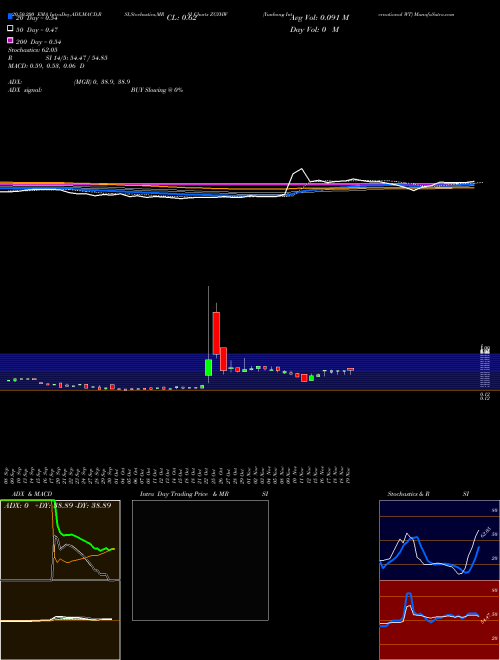Click the 'SI 14/3: 54.47 / 54.83' value
Viewport: 500px width, 660px height.
point(77,58)
